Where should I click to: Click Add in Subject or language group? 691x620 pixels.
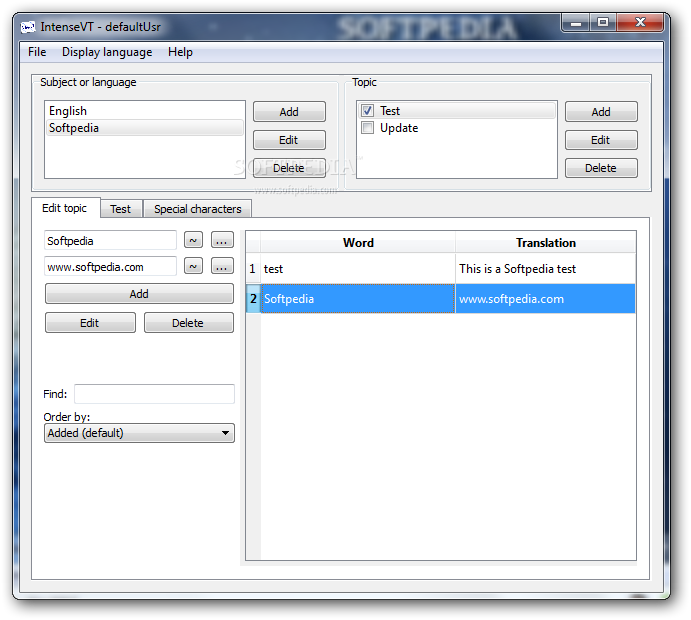[x=289, y=112]
